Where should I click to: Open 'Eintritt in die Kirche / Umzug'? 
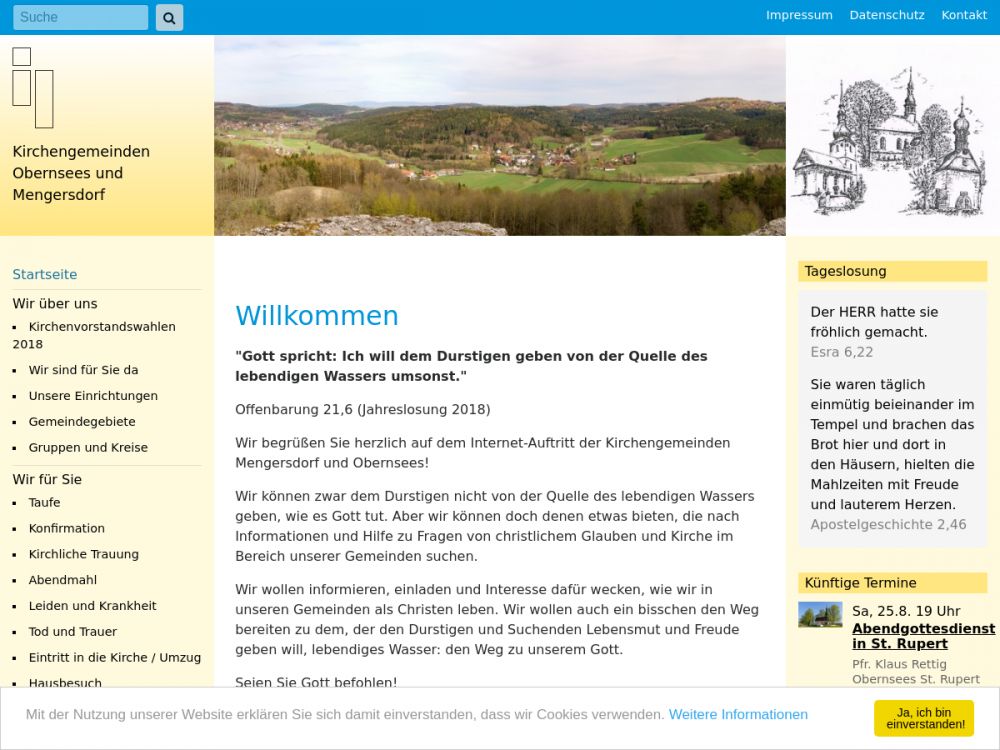pyautogui.click(x=115, y=658)
